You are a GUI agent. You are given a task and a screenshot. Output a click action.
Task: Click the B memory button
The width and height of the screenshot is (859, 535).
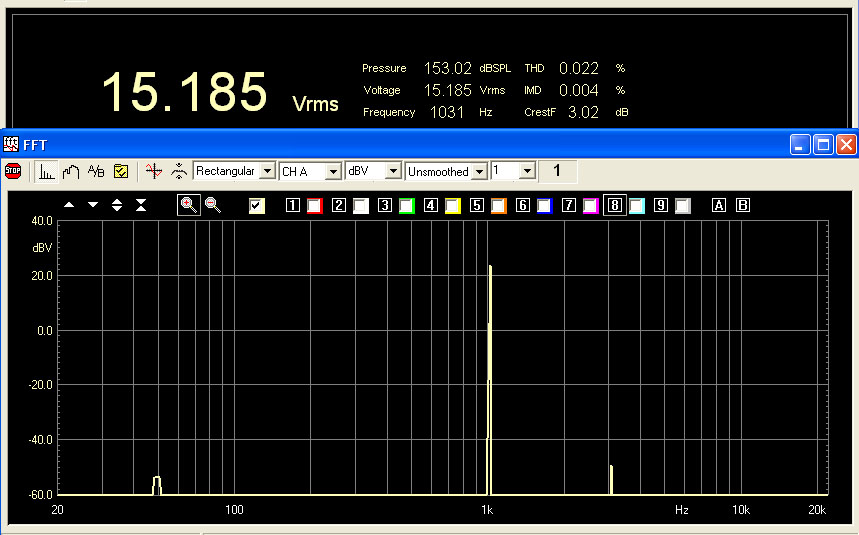[x=742, y=205]
